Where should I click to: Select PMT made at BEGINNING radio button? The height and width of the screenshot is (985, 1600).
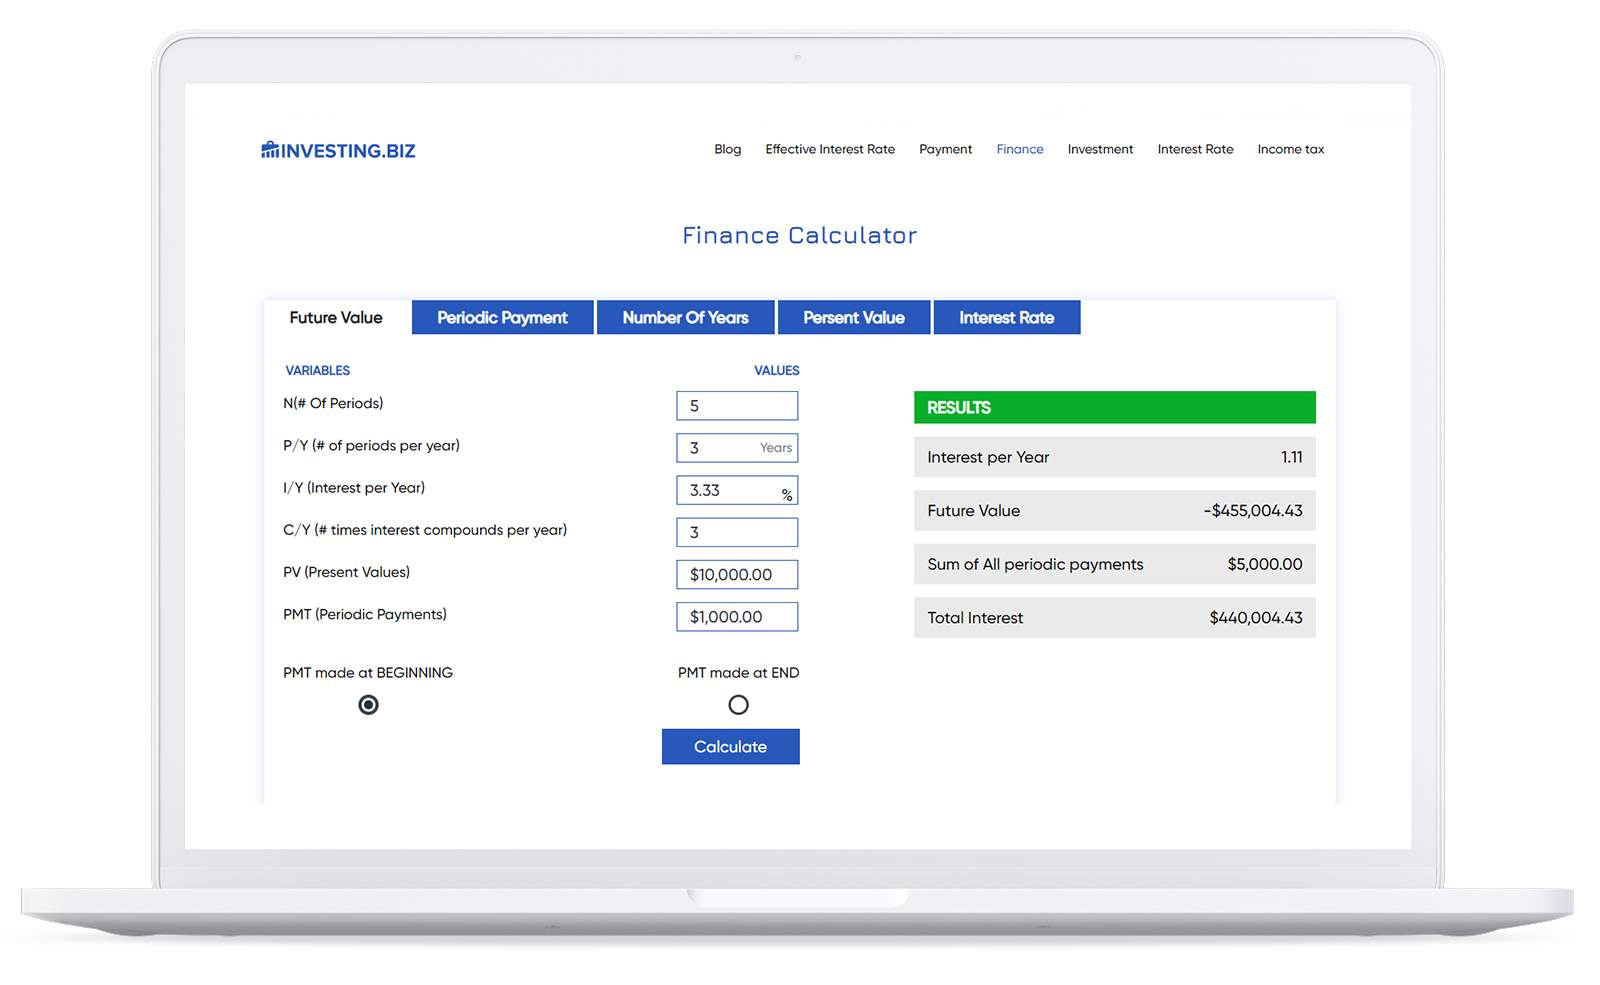pyautogui.click(x=368, y=705)
